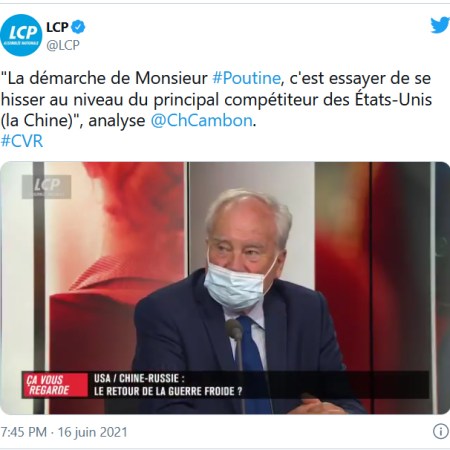Play the embedded video of the masked man
450x450 pixels.
point(225,288)
